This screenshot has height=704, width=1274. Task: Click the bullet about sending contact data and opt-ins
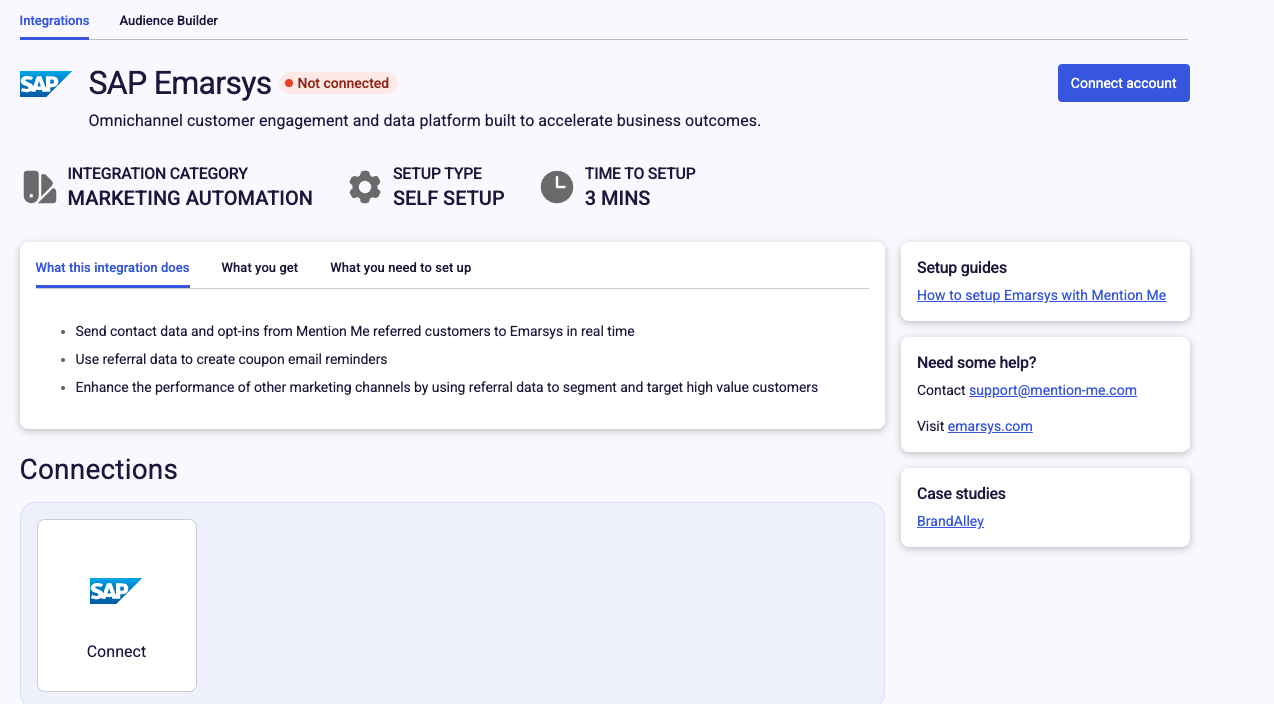355,331
